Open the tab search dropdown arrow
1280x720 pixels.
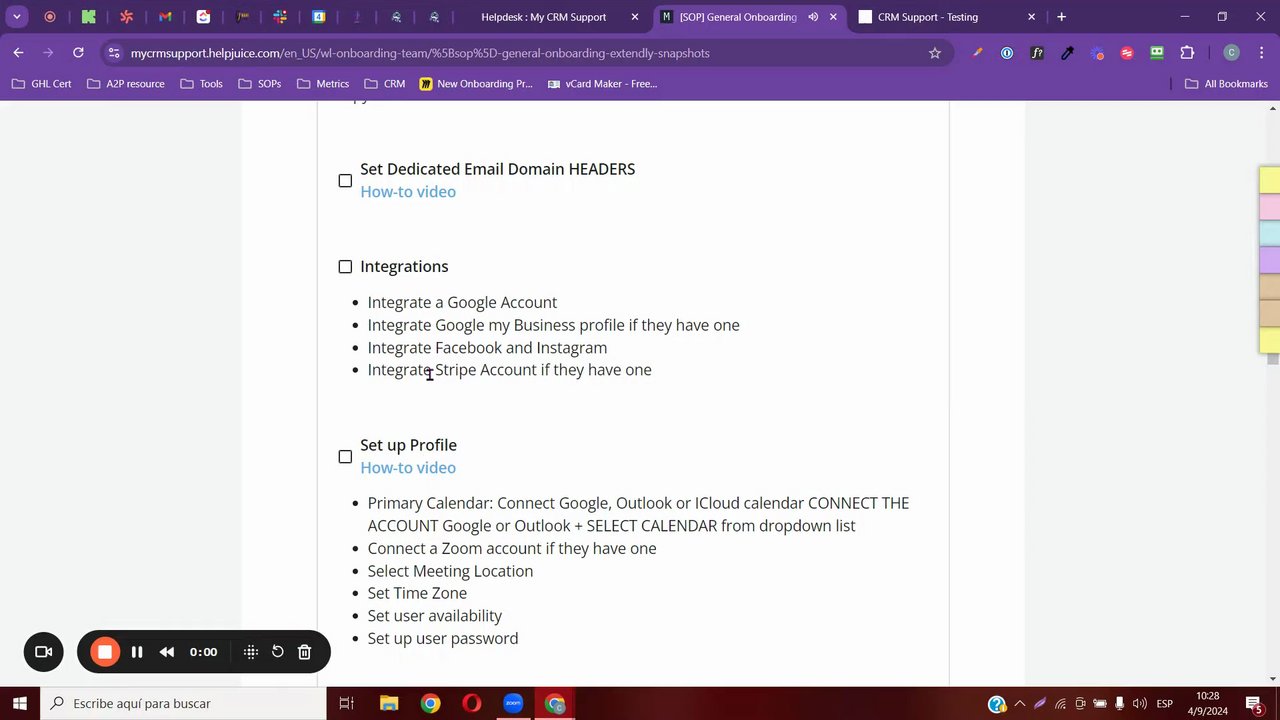click(17, 17)
